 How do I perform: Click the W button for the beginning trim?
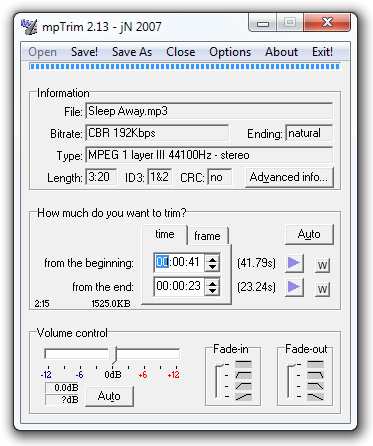(x=322, y=265)
